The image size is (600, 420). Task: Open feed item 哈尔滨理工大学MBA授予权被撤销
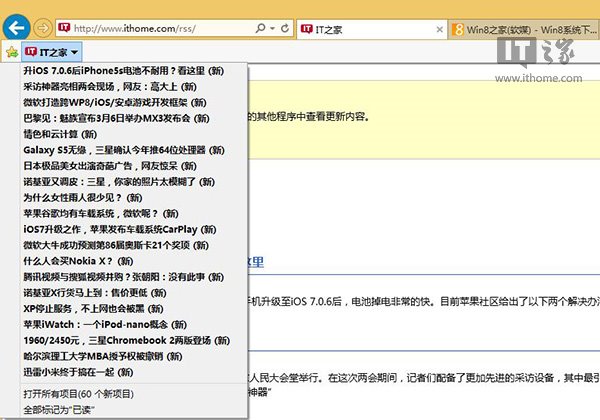tap(134, 357)
